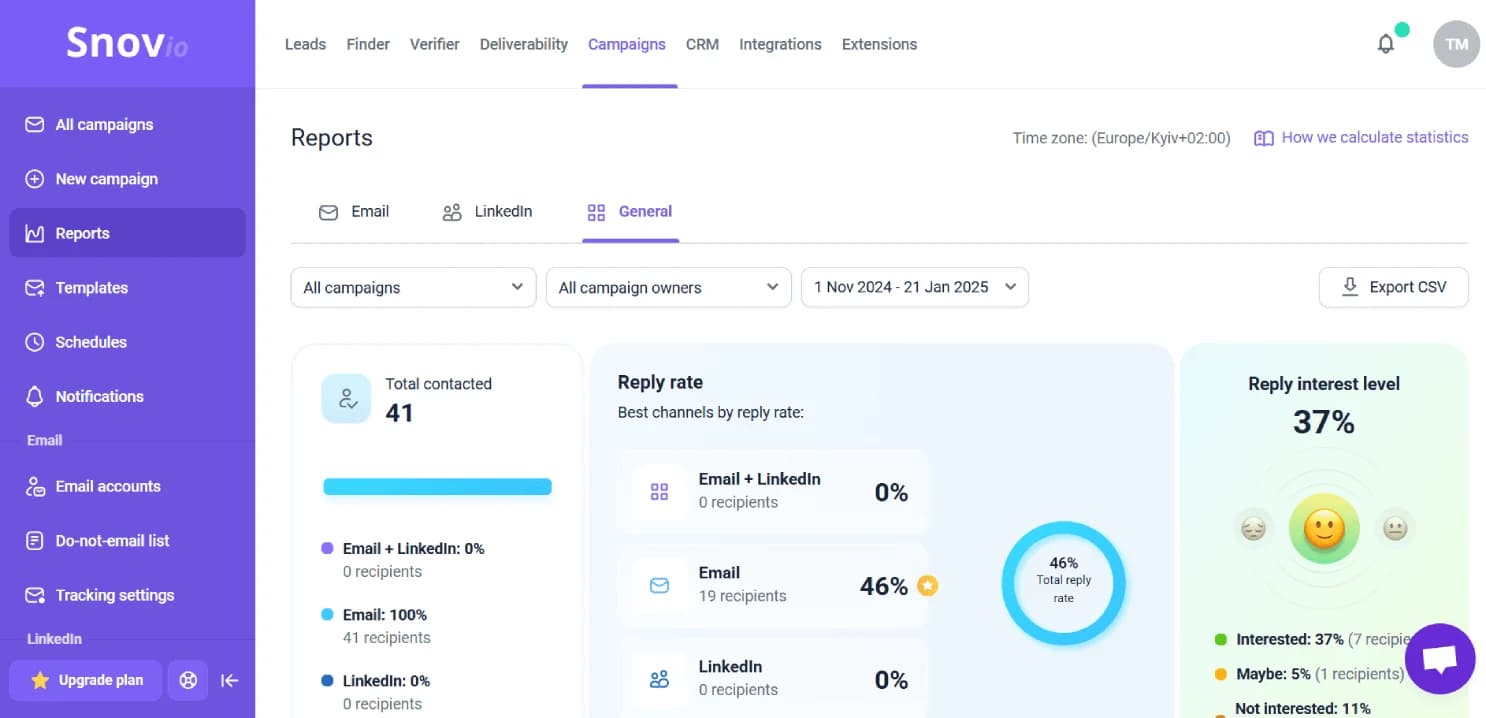This screenshot has width=1486, height=718.
Task: Click the Maybe: 5% legend entry
Action: click(x=1310, y=674)
